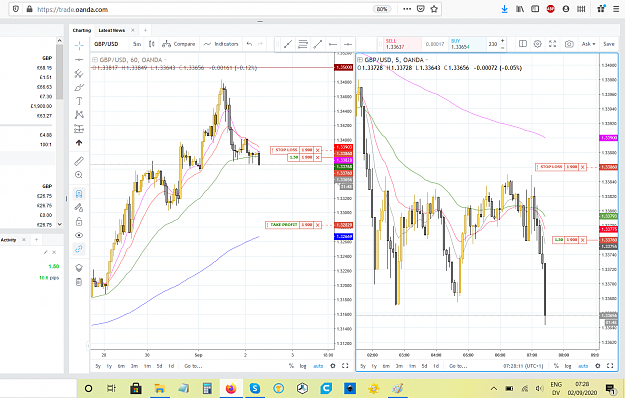Image resolution: width=625 pixels, height=398 pixels.
Task: Click BUY at 1.33654
Action: coord(467,44)
